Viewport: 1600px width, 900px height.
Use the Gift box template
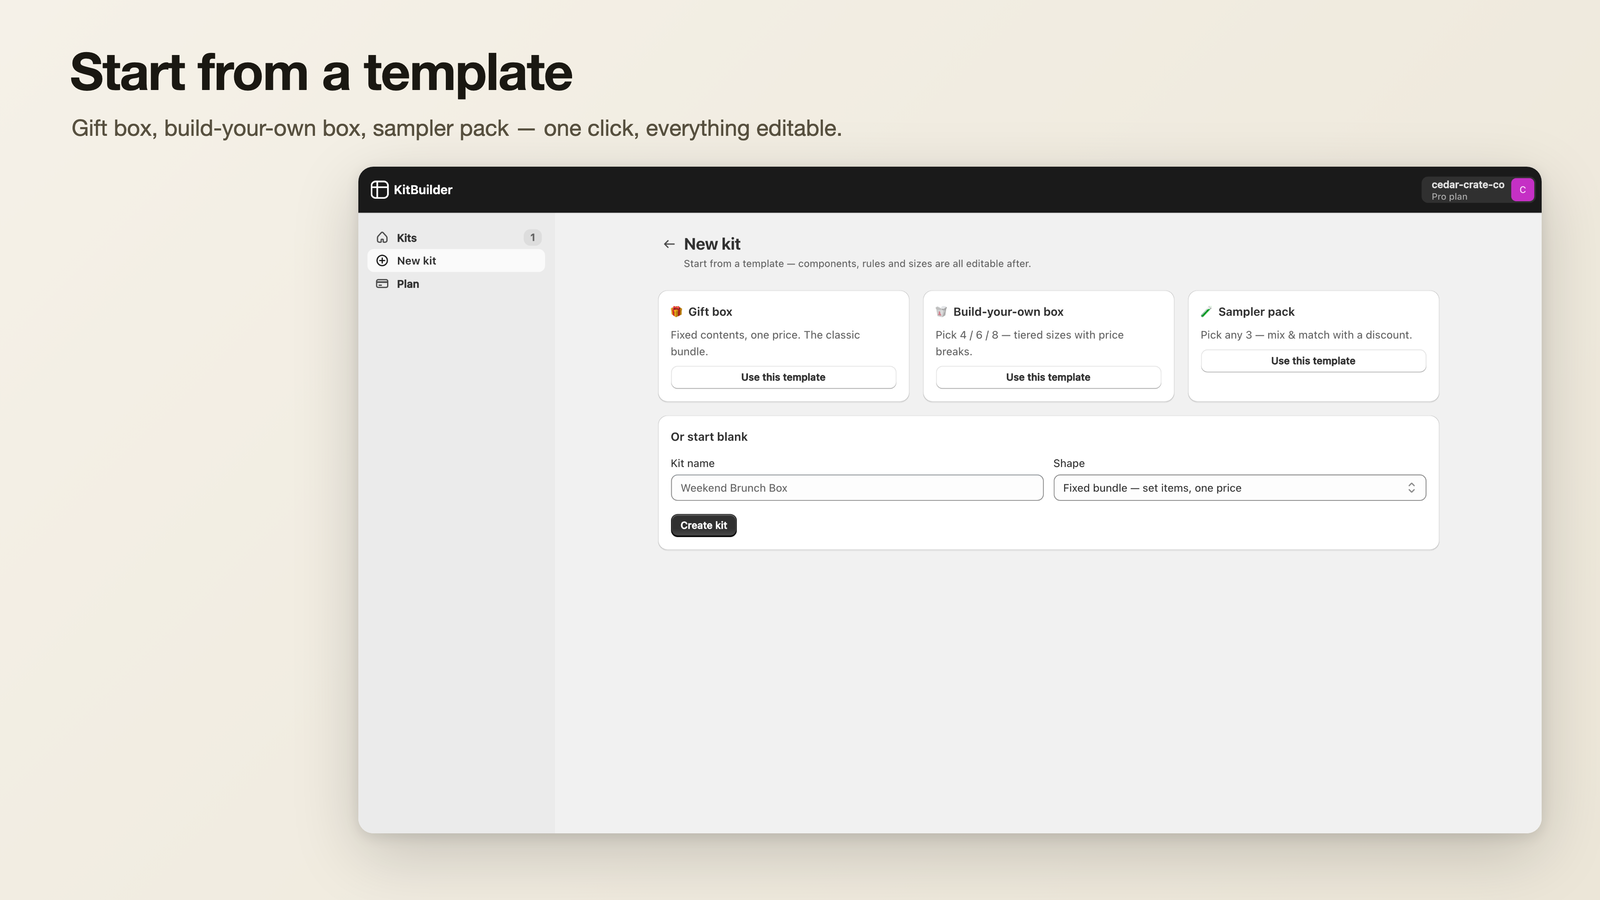783,377
